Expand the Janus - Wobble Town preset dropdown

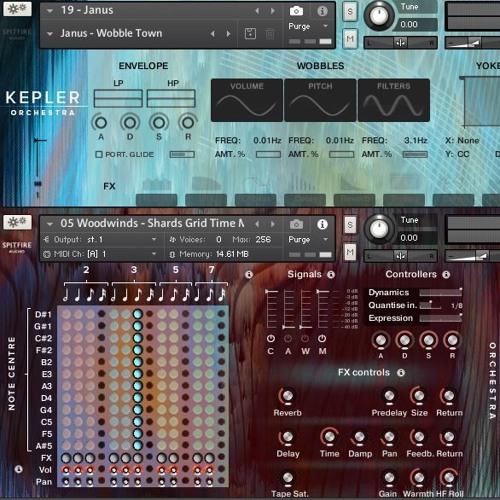[50, 34]
